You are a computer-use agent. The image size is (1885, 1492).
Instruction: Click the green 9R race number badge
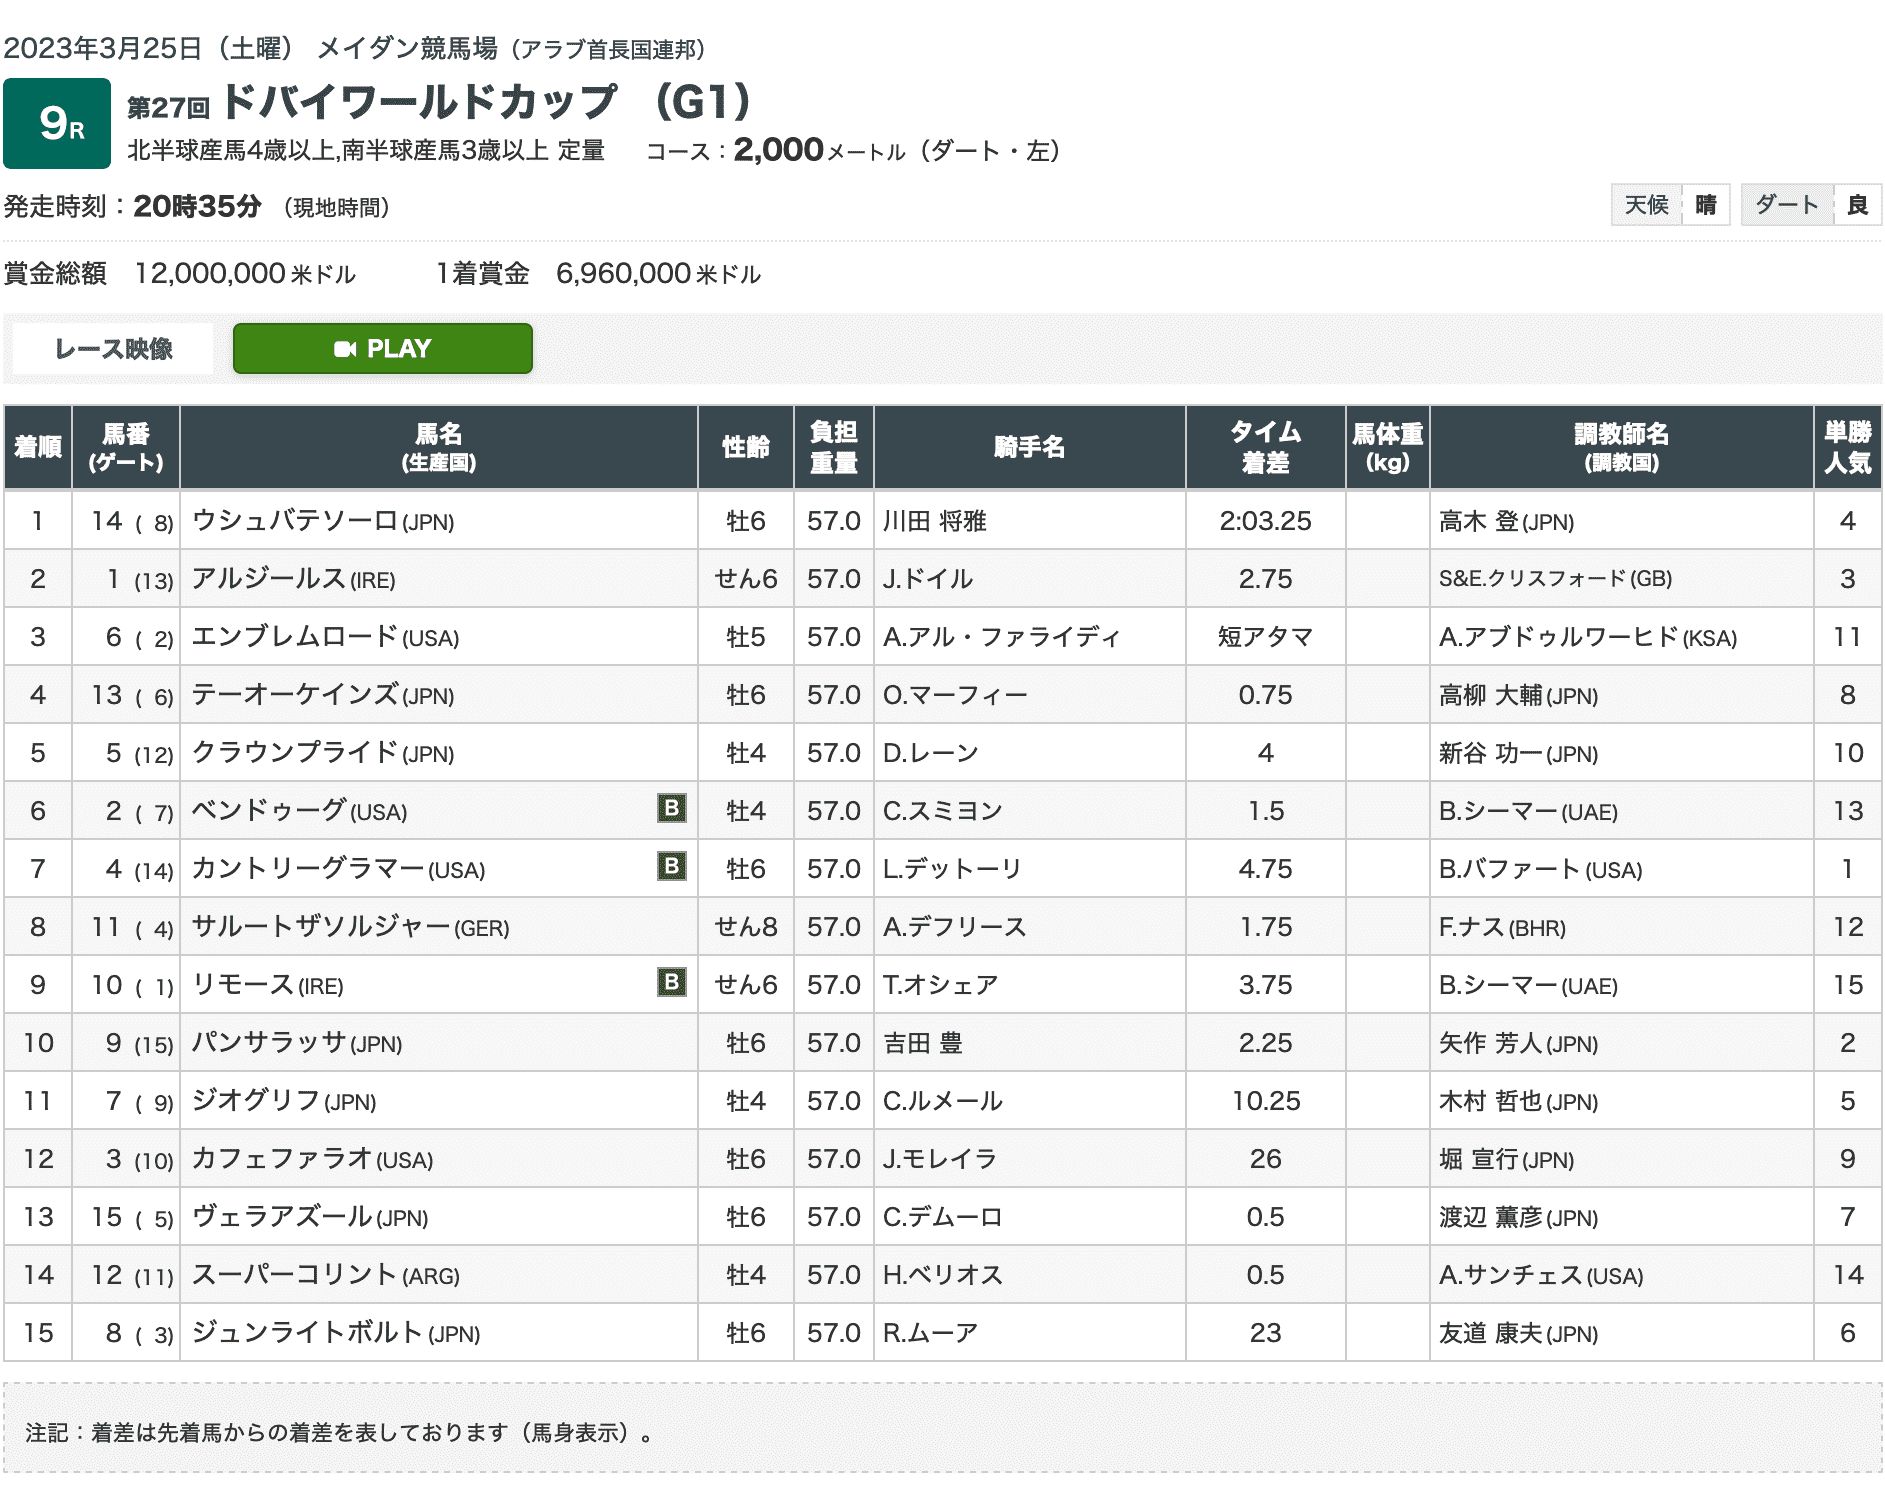click(x=57, y=123)
